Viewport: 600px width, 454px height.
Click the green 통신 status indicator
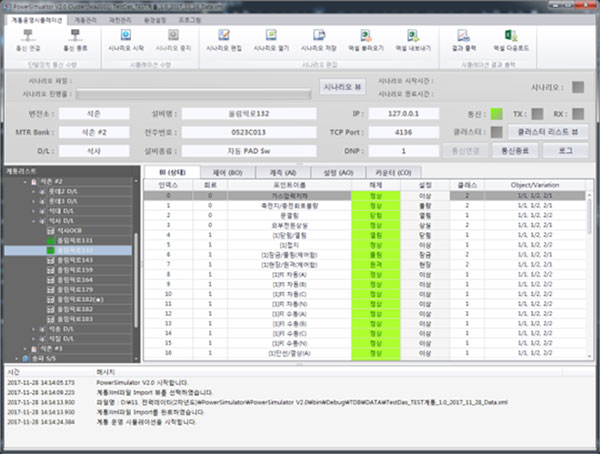click(x=495, y=113)
